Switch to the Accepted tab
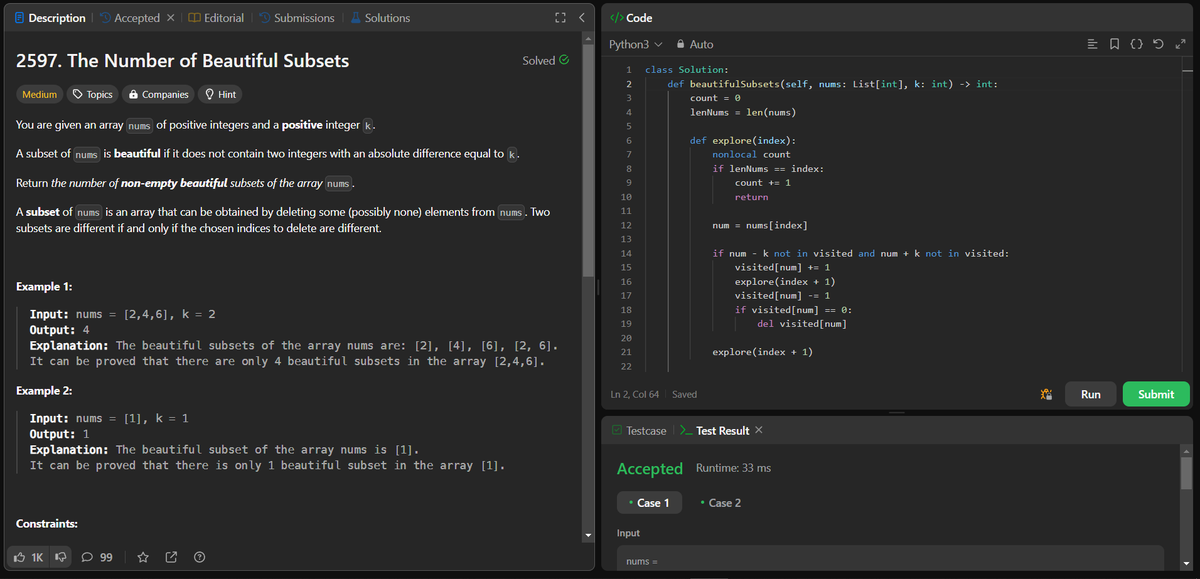The width and height of the screenshot is (1200, 579). tap(130, 18)
